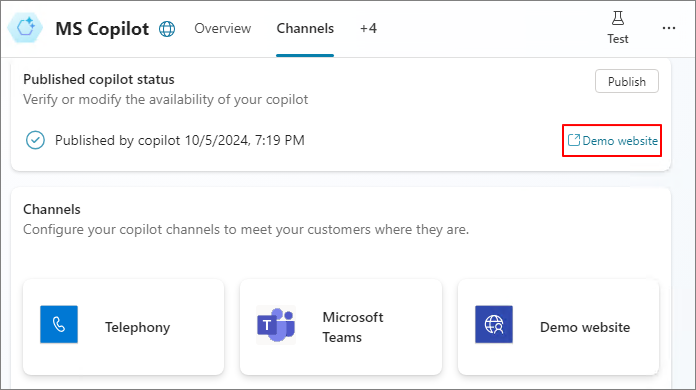Open the Demo website channel card
The image size is (696, 390).
coord(558,327)
